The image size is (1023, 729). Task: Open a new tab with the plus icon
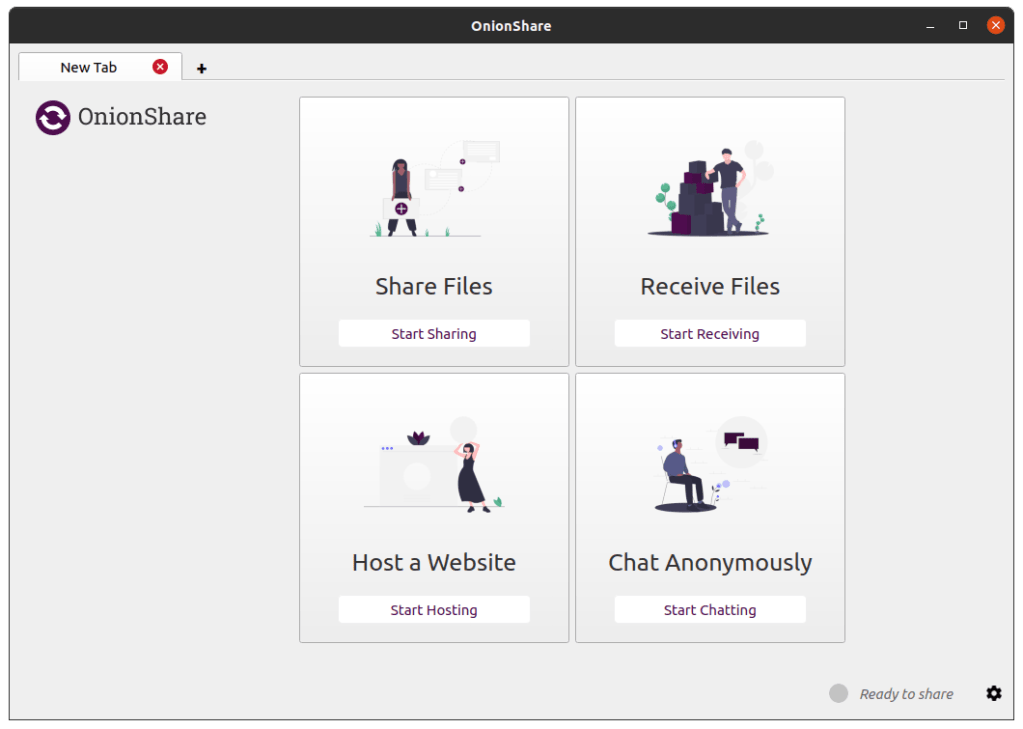[202, 68]
